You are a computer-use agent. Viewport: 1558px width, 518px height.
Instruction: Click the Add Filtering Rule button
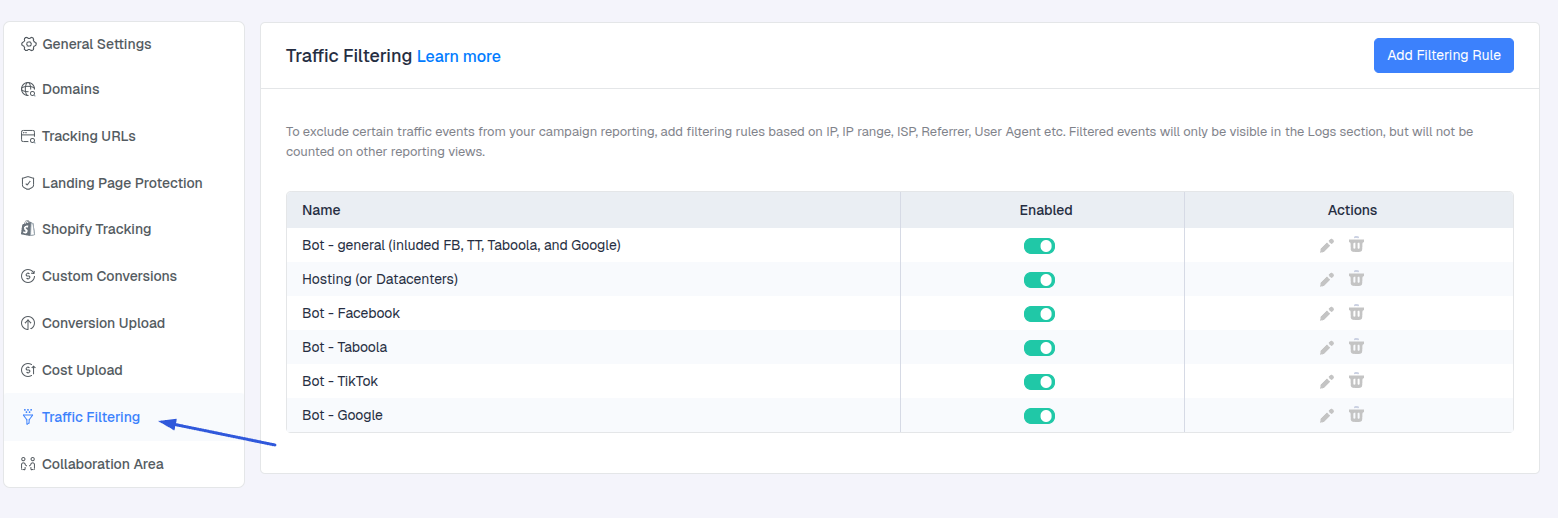tap(1443, 56)
